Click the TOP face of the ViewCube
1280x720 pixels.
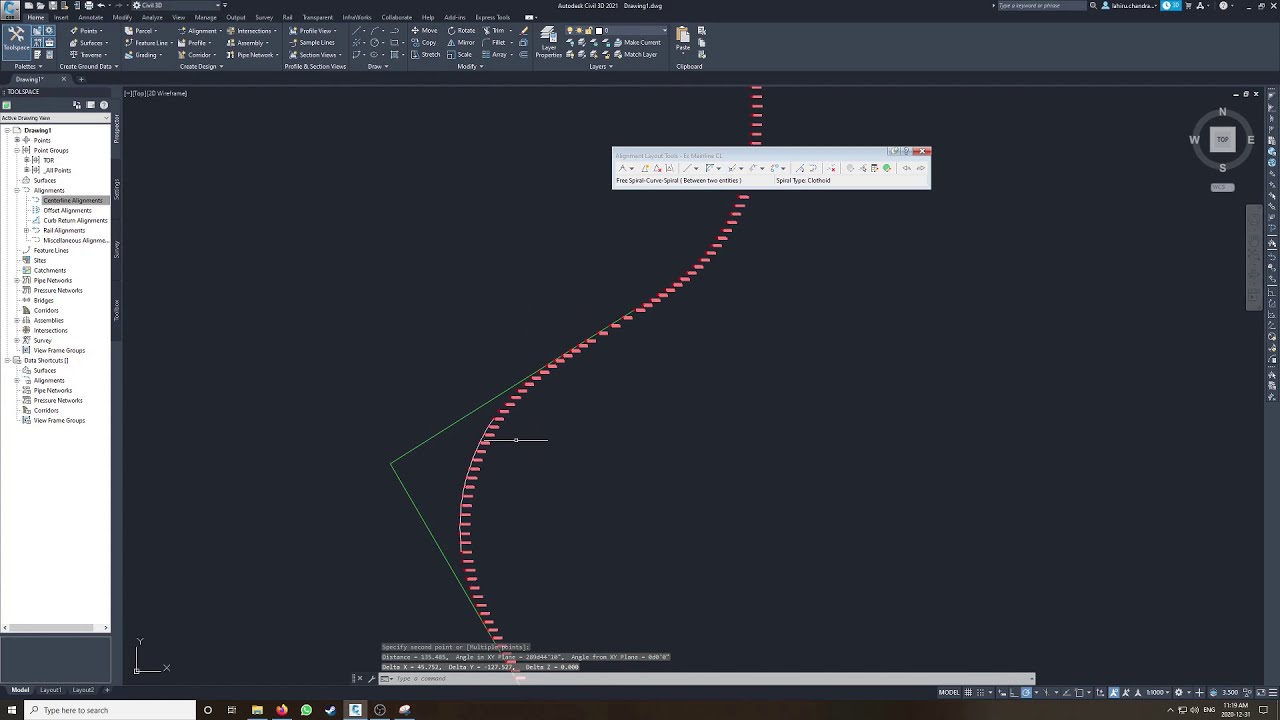[x=1222, y=140]
